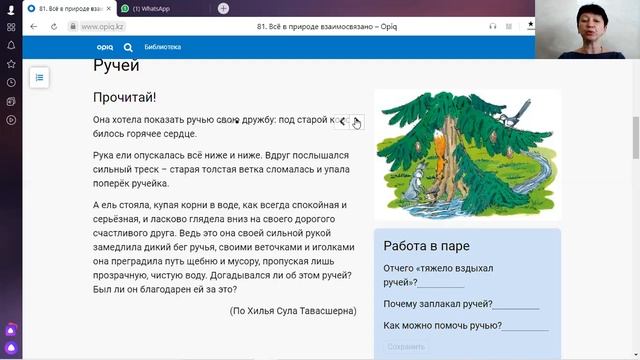The height and width of the screenshot is (360, 640).
Task: Open collections icon in the left sidebar
Action: pos(11,101)
